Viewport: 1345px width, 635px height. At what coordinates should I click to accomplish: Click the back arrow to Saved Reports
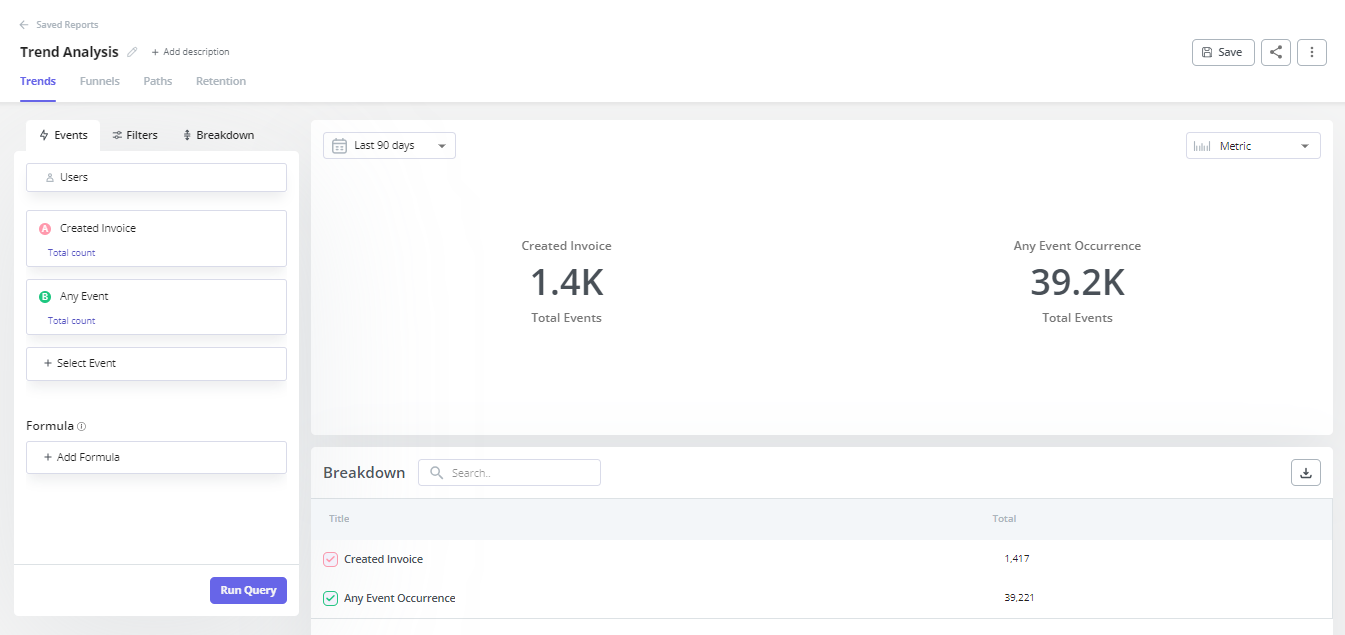[x=24, y=25]
